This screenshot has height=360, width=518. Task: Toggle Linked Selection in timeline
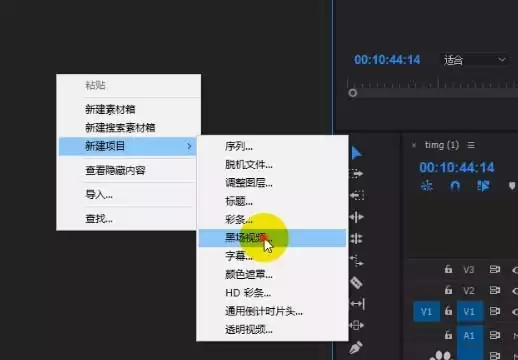(483, 186)
